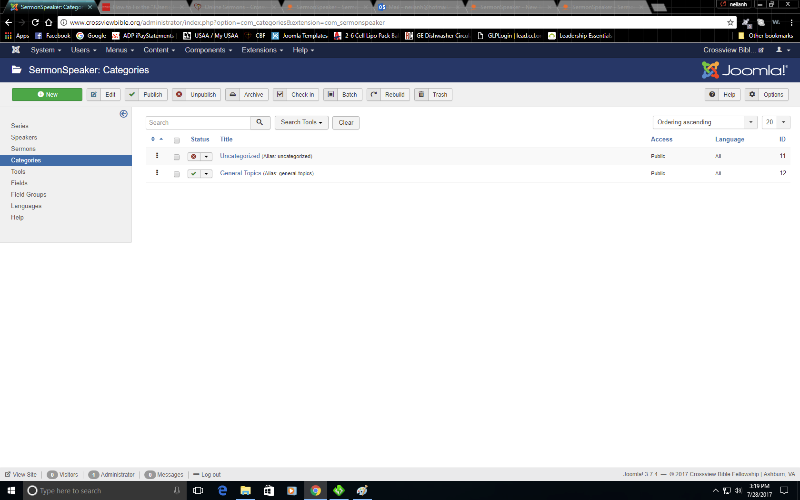Open File Explorer from the taskbar
The image size is (800, 500).
tap(245, 490)
